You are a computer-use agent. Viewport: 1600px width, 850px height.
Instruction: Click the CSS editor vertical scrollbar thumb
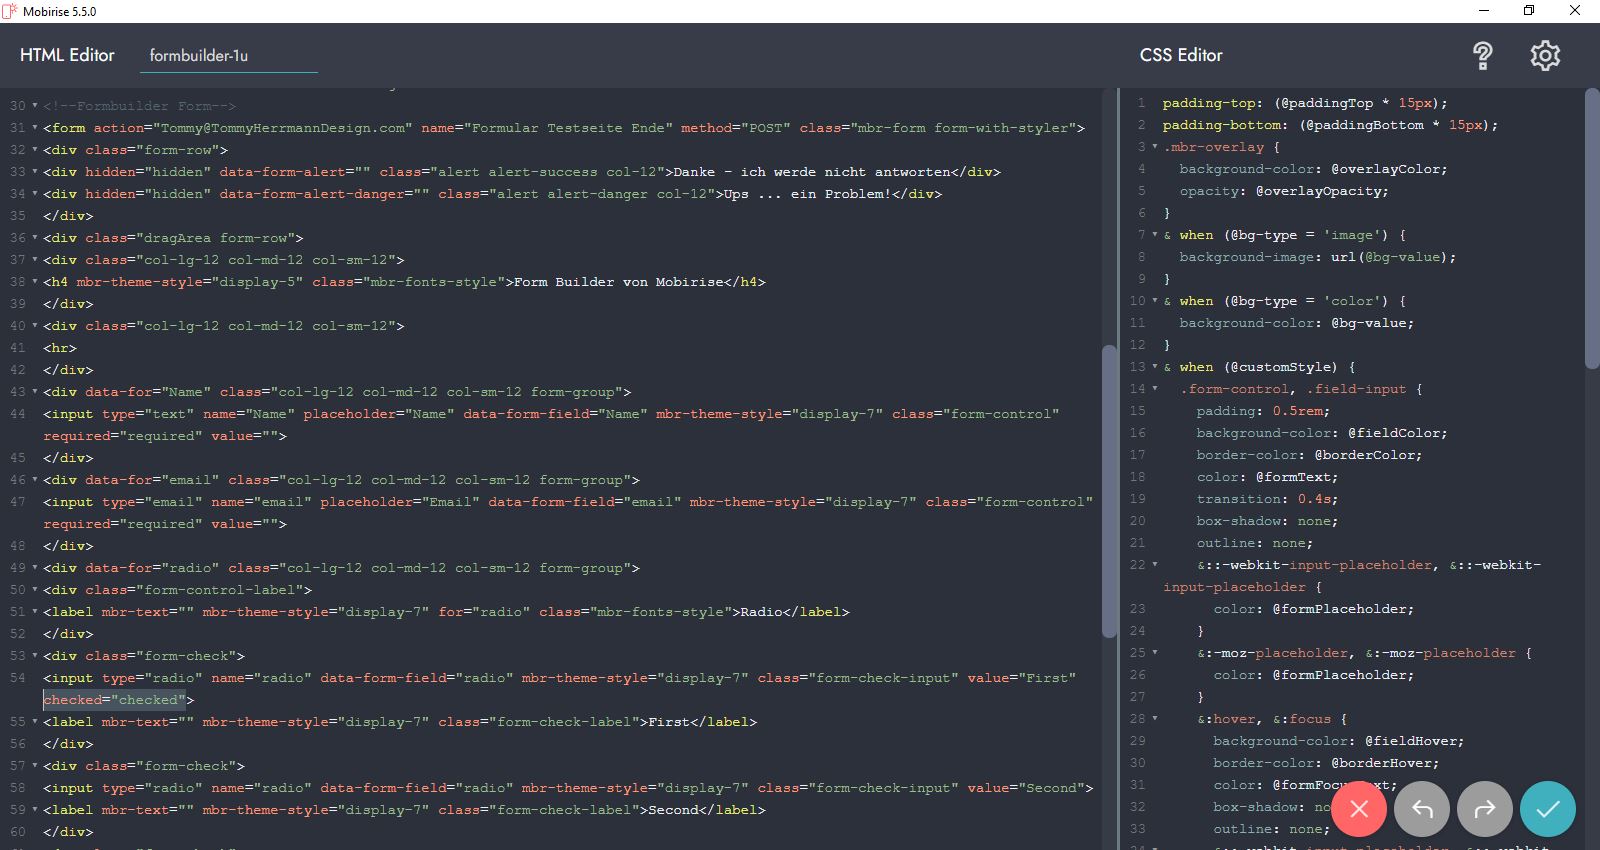point(1592,230)
